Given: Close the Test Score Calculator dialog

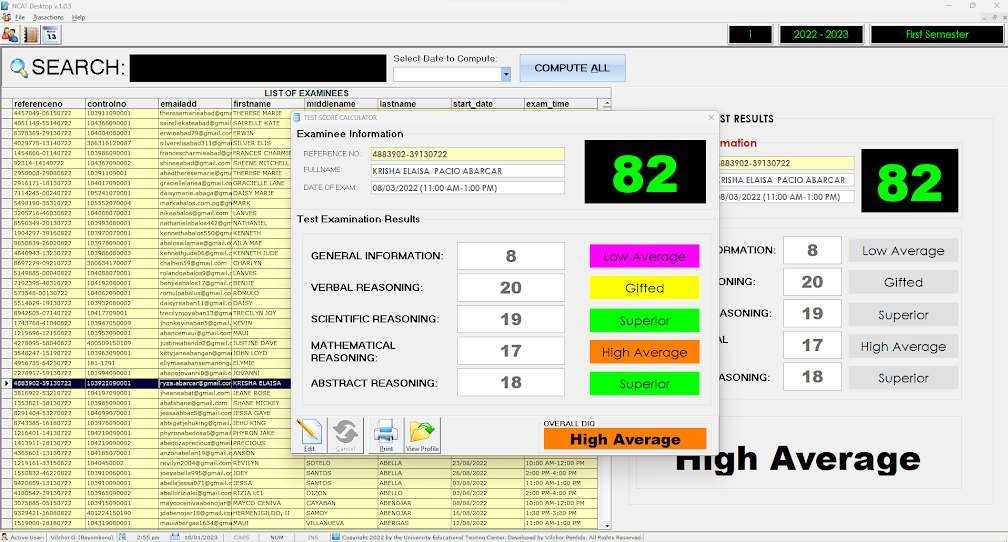Looking at the screenshot, I should point(711,117).
